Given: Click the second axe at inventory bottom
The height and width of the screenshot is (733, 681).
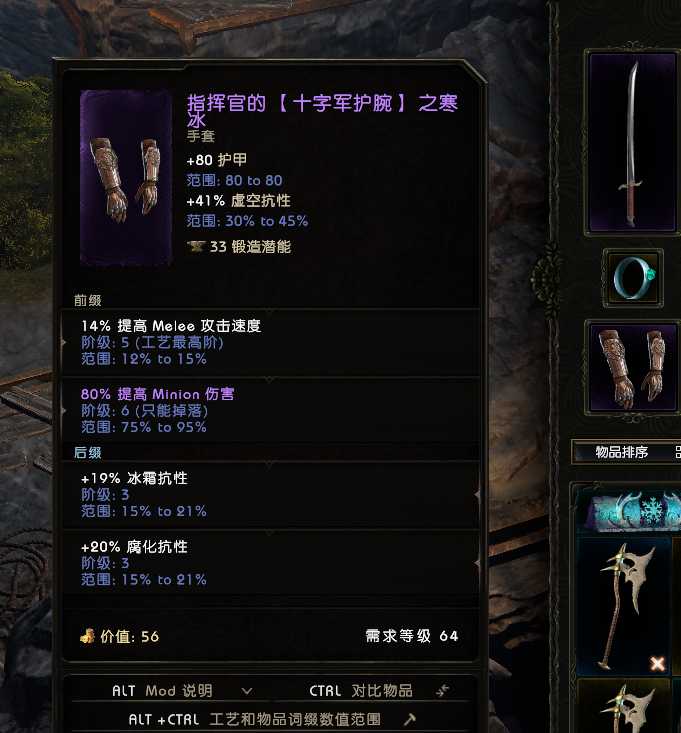Looking at the screenshot, I should tap(624, 706).
